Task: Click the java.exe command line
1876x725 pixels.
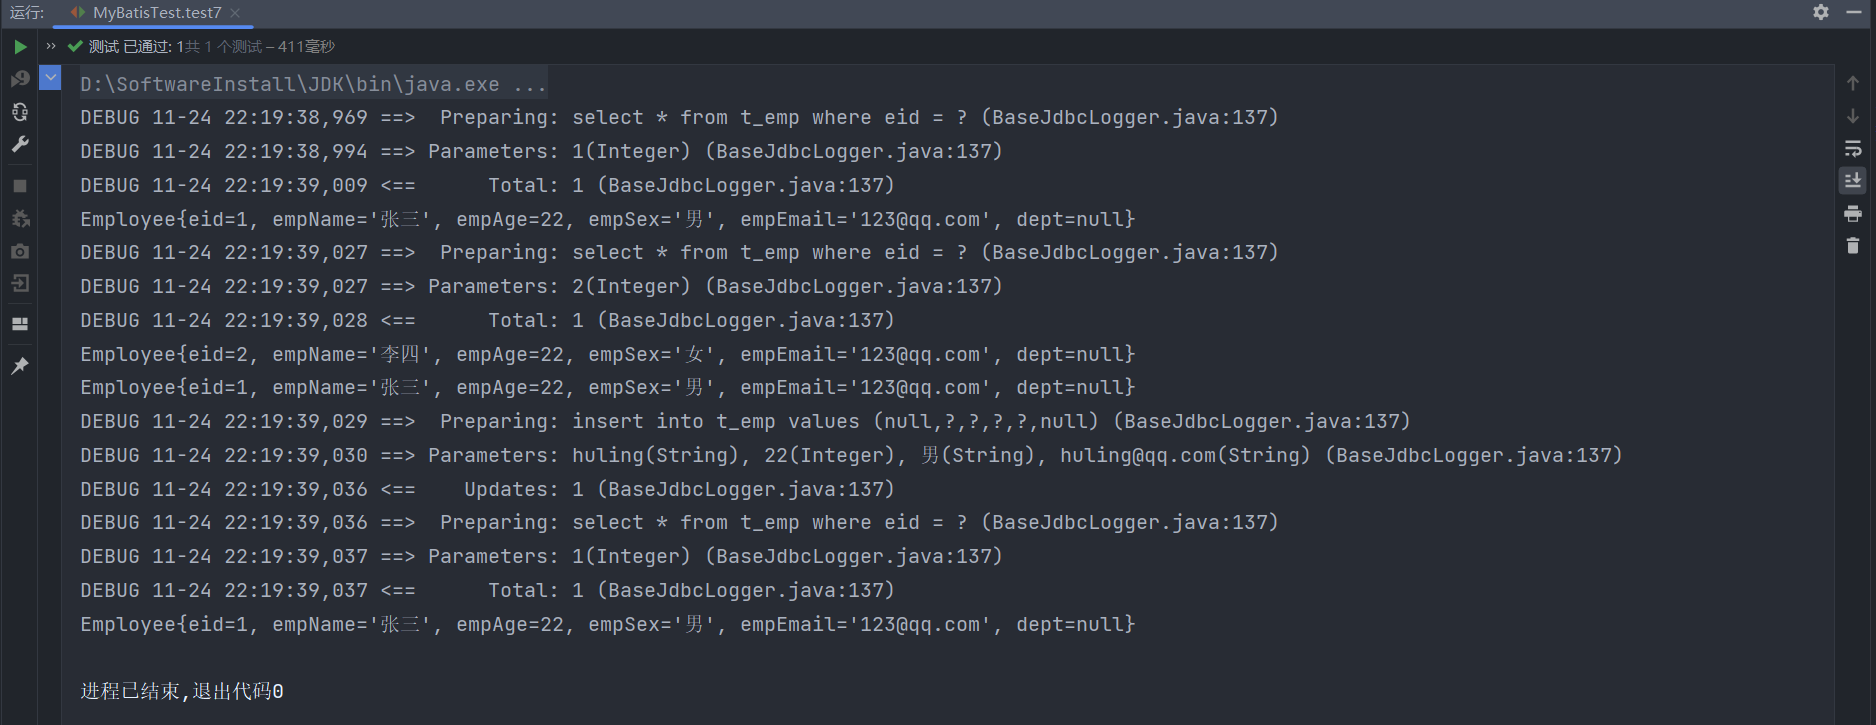Action: [x=314, y=84]
